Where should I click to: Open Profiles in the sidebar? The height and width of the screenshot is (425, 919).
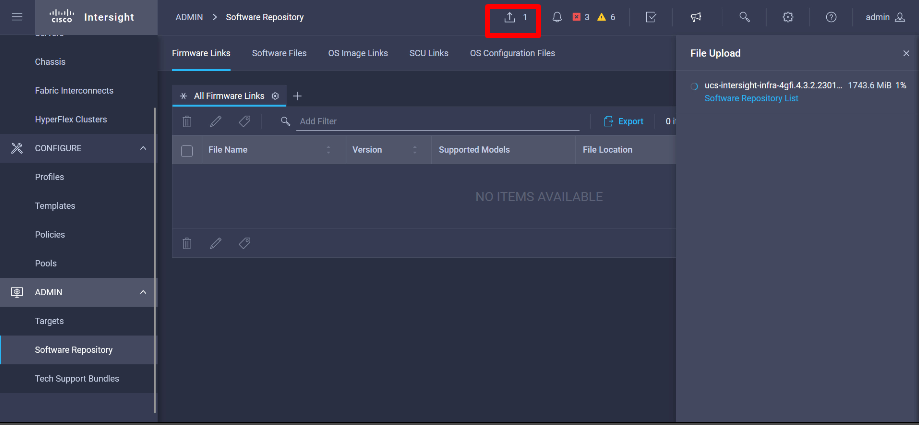(49, 177)
